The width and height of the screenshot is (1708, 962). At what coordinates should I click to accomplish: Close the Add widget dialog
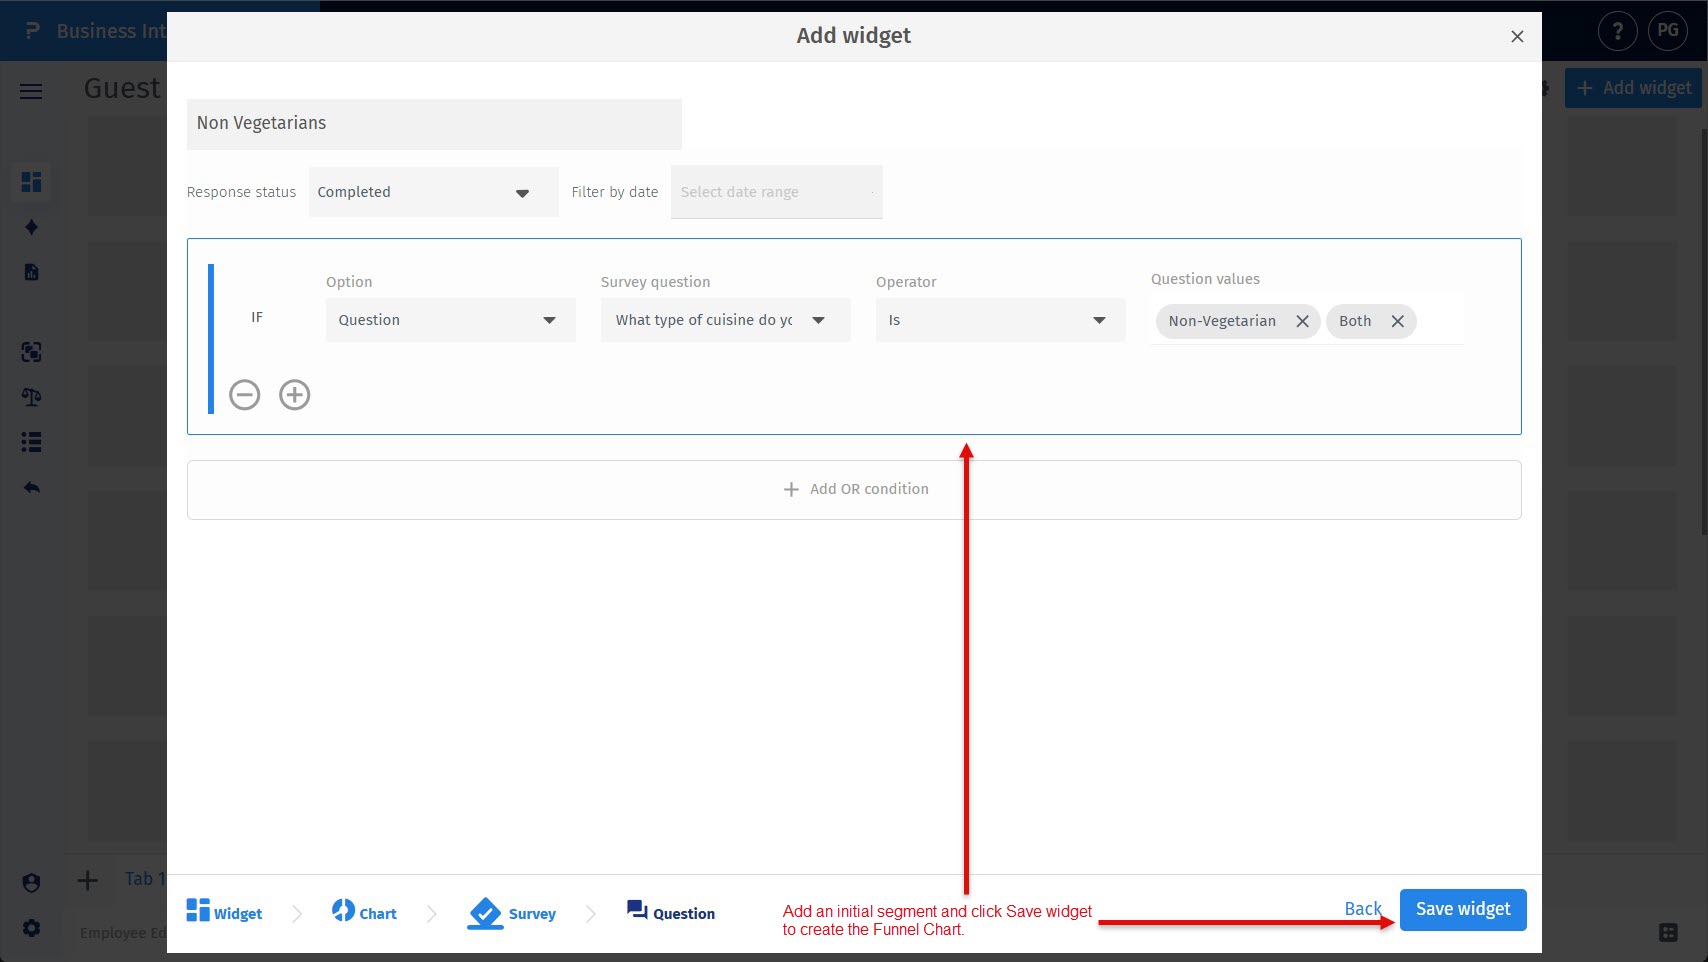point(1517,36)
